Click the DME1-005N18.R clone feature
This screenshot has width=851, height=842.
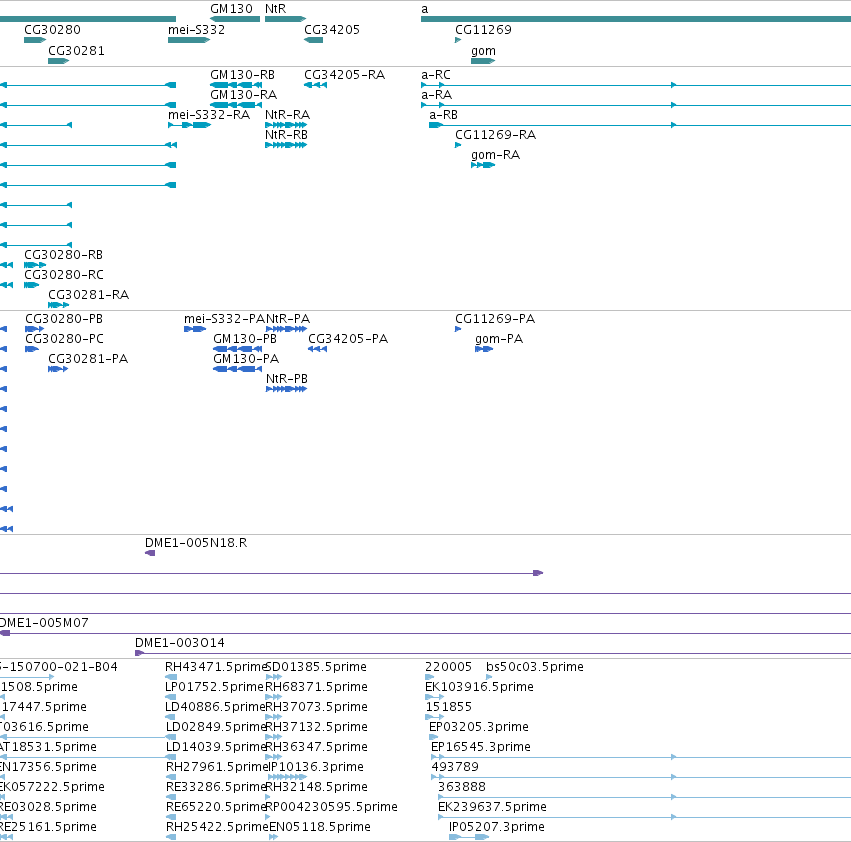(x=150, y=553)
